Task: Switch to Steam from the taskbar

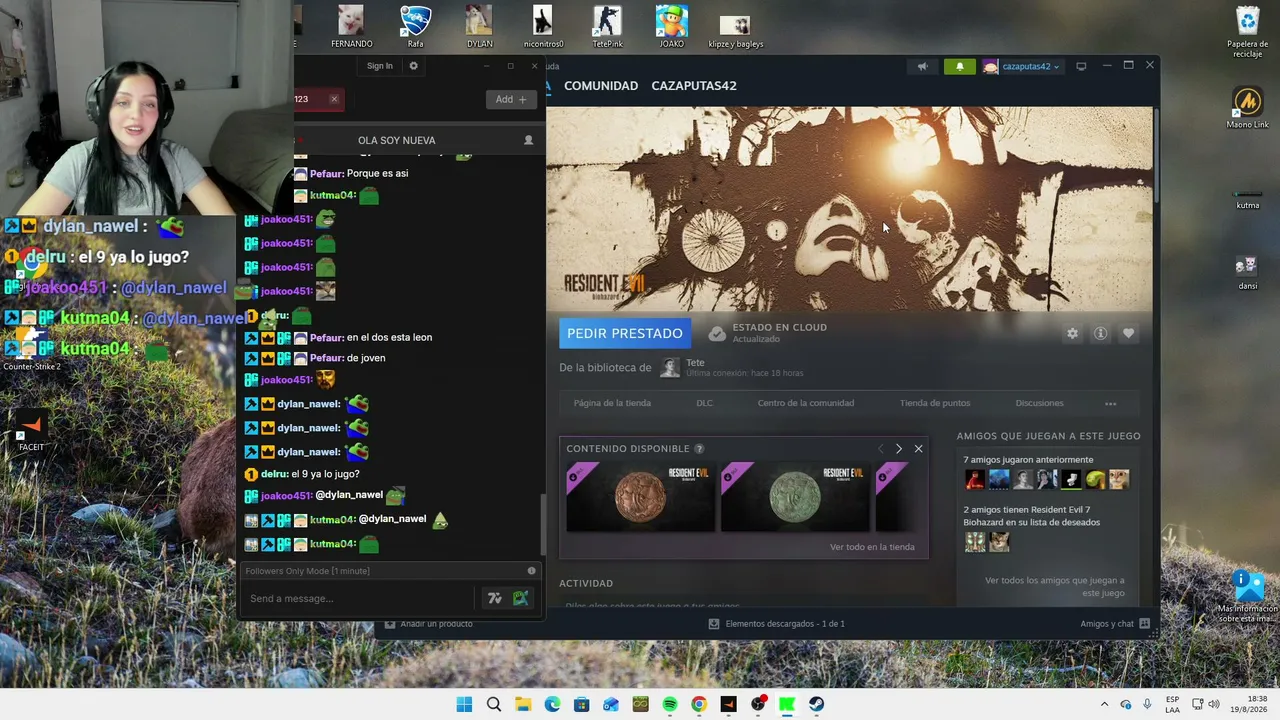Action: [817, 704]
